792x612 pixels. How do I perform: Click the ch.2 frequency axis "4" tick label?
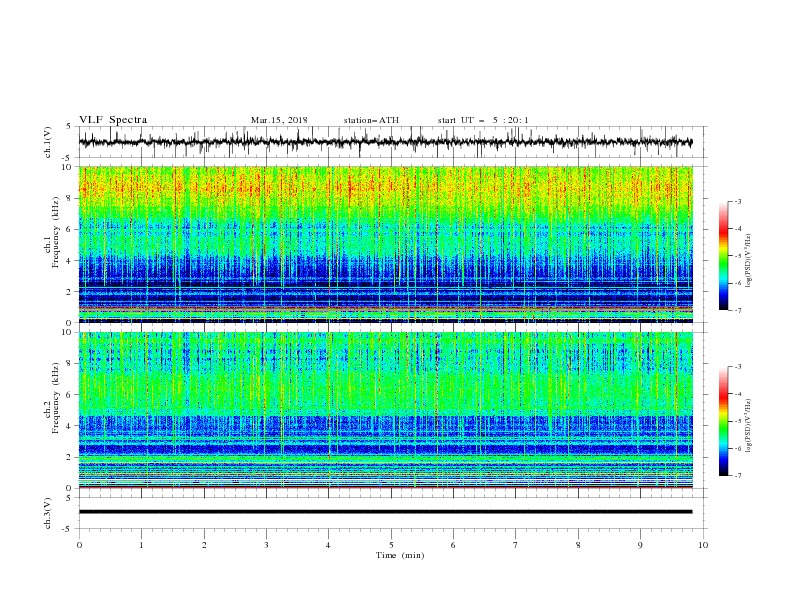pyautogui.click(x=70, y=426)
